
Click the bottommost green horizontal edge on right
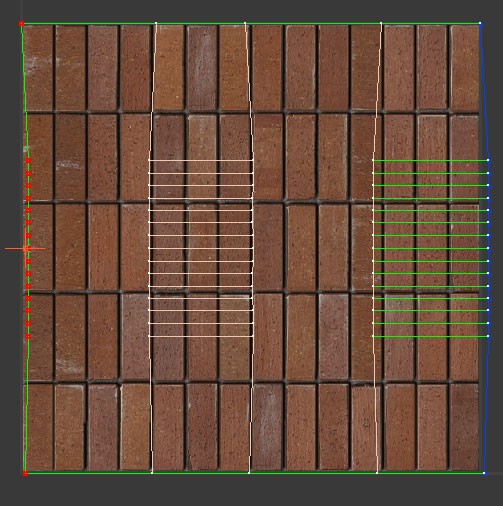pyautogui.click(x=430, y=337)
